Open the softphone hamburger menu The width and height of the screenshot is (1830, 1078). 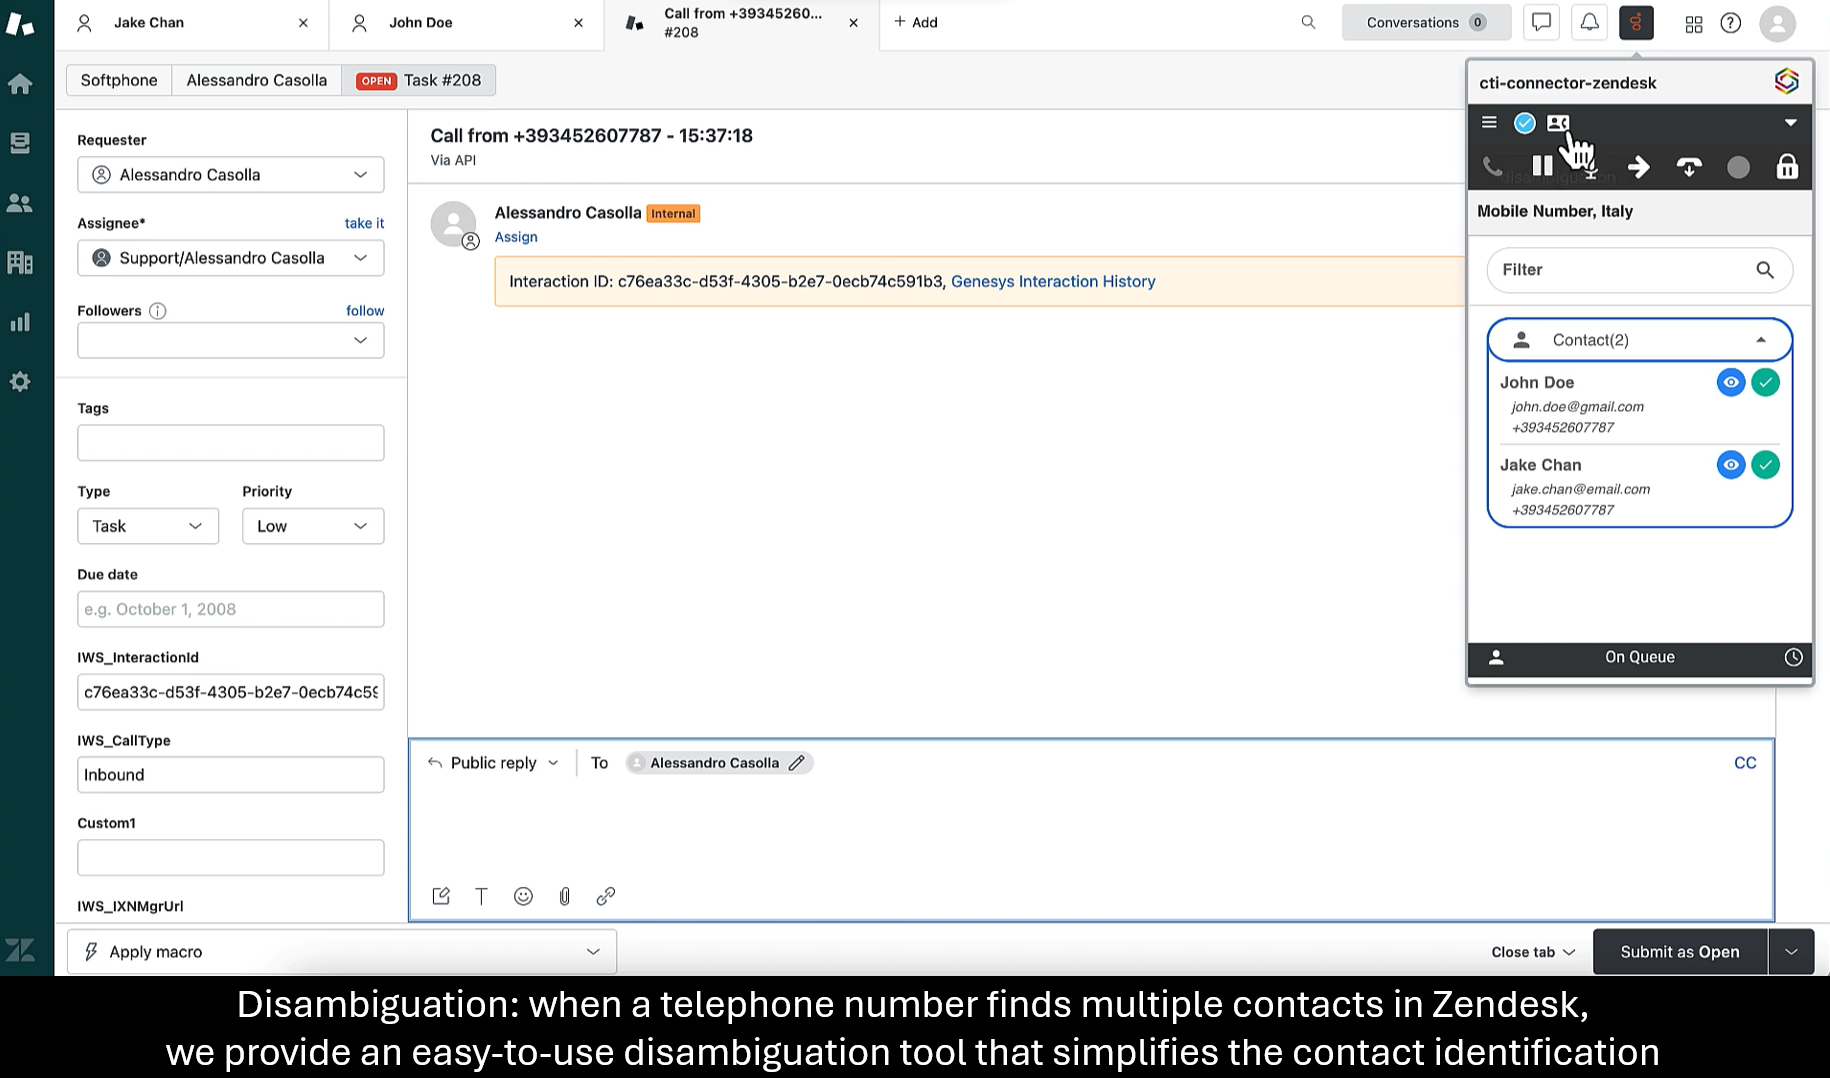[1489, 123]
